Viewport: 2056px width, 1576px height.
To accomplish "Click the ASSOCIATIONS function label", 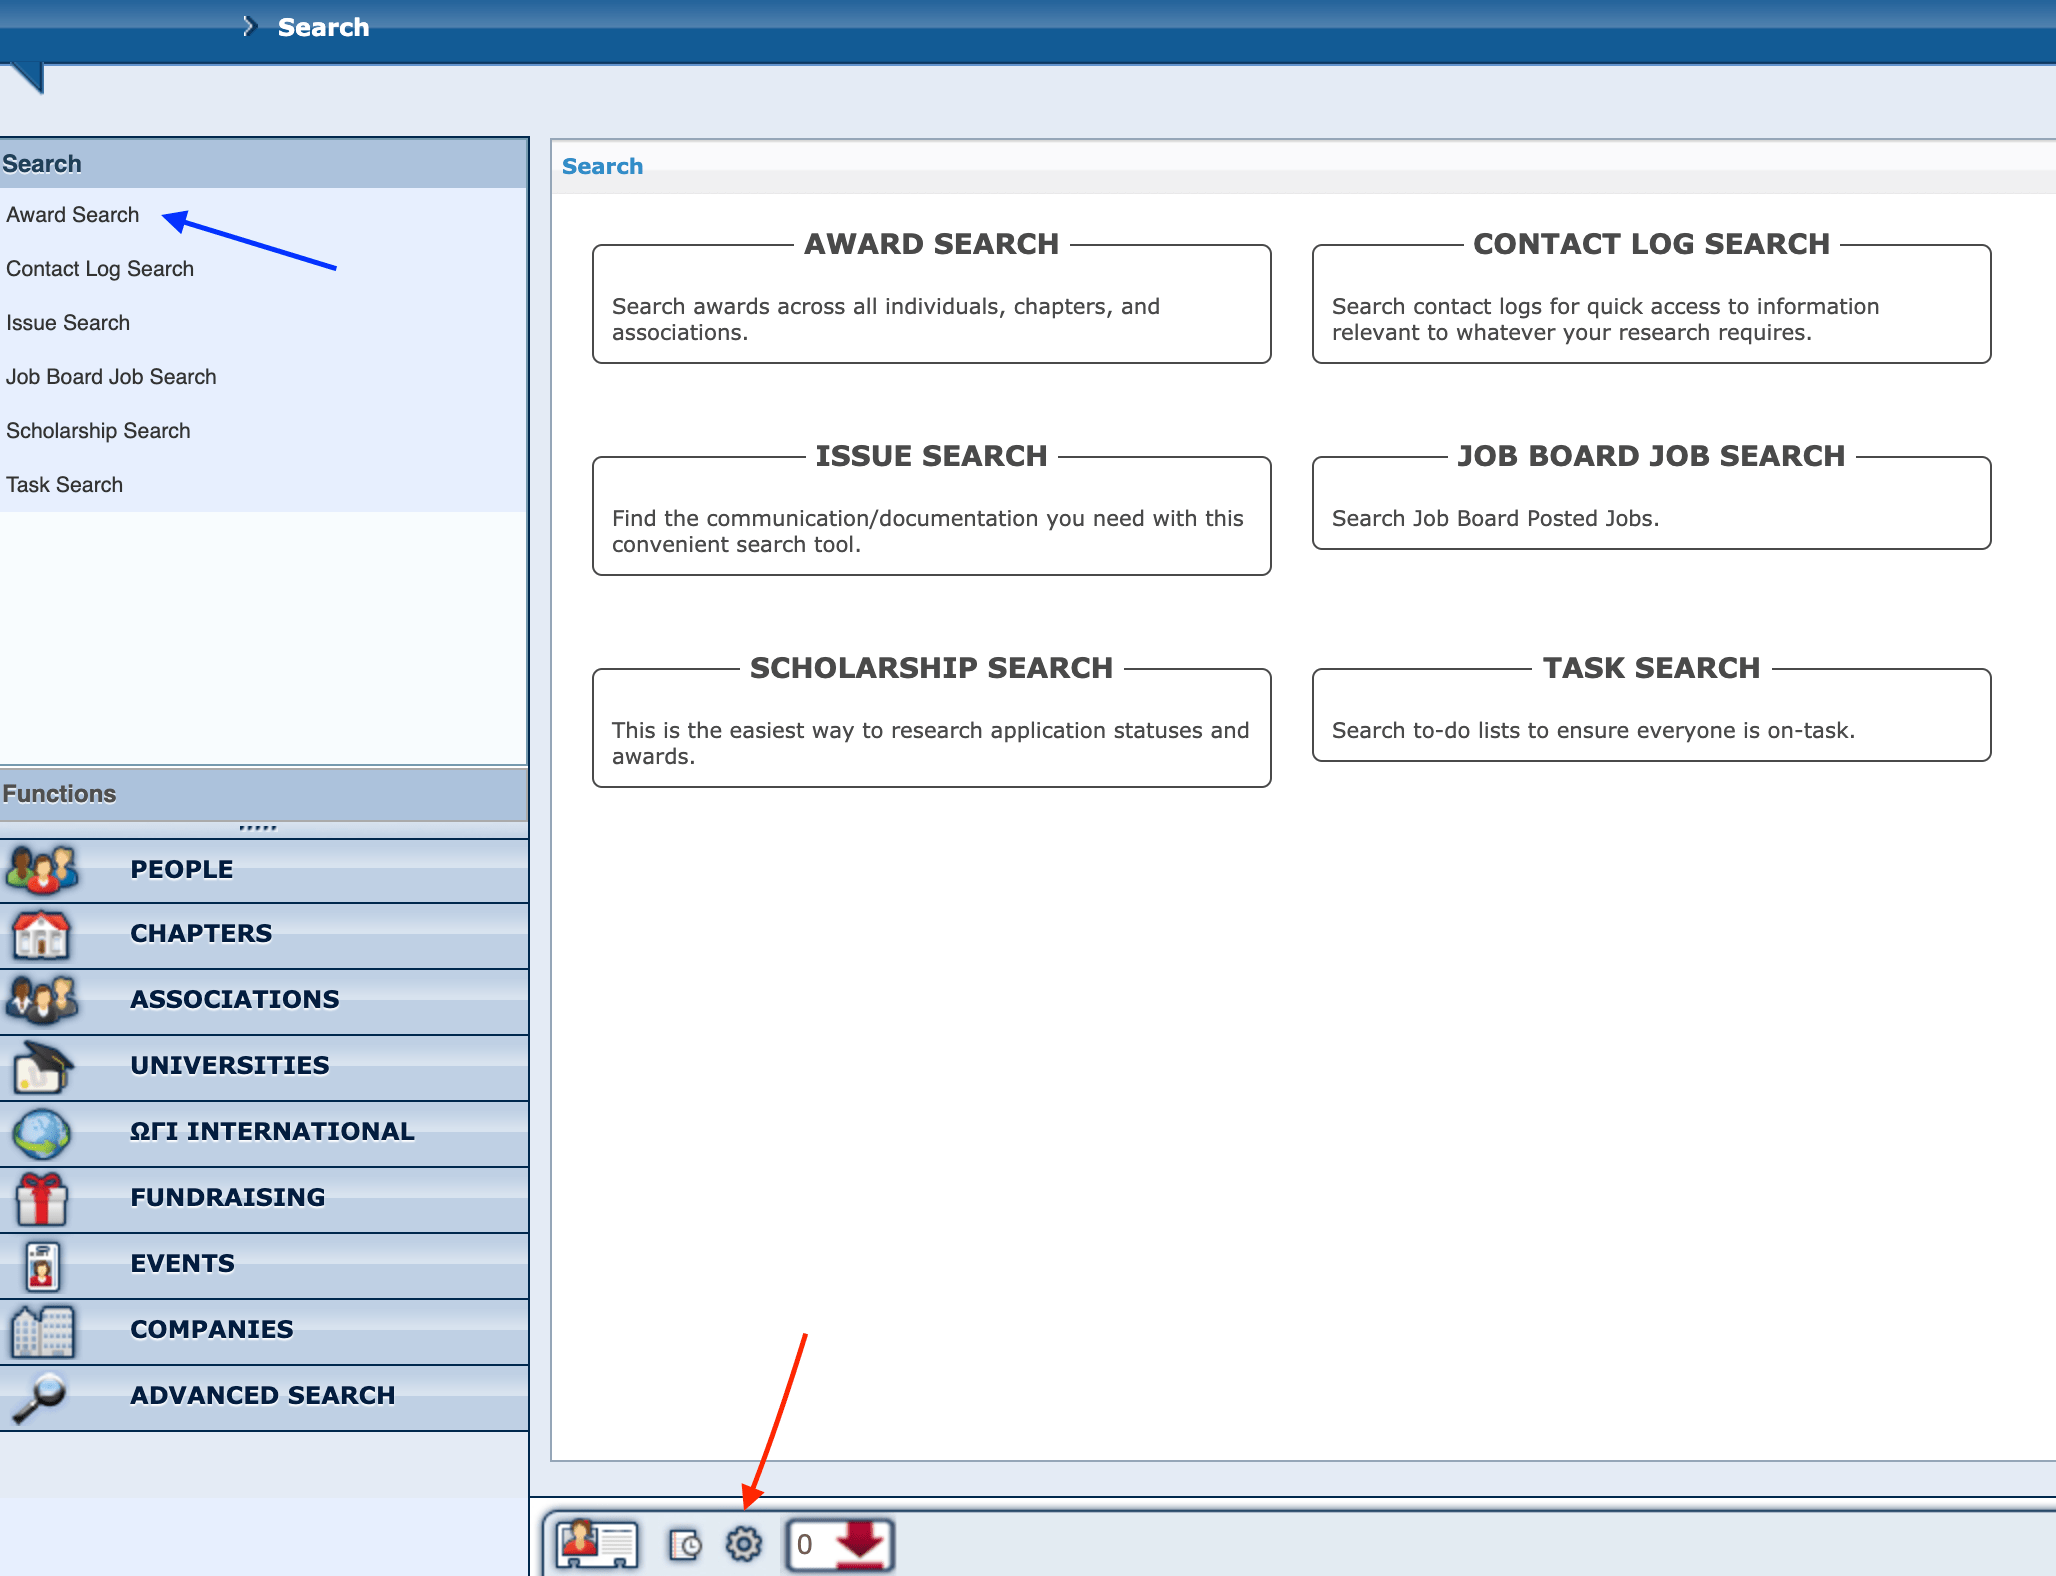I will [x=235, y=999].
